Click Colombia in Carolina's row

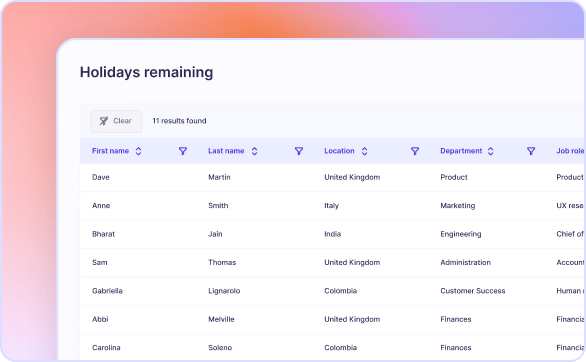click(x=340, y=348)
